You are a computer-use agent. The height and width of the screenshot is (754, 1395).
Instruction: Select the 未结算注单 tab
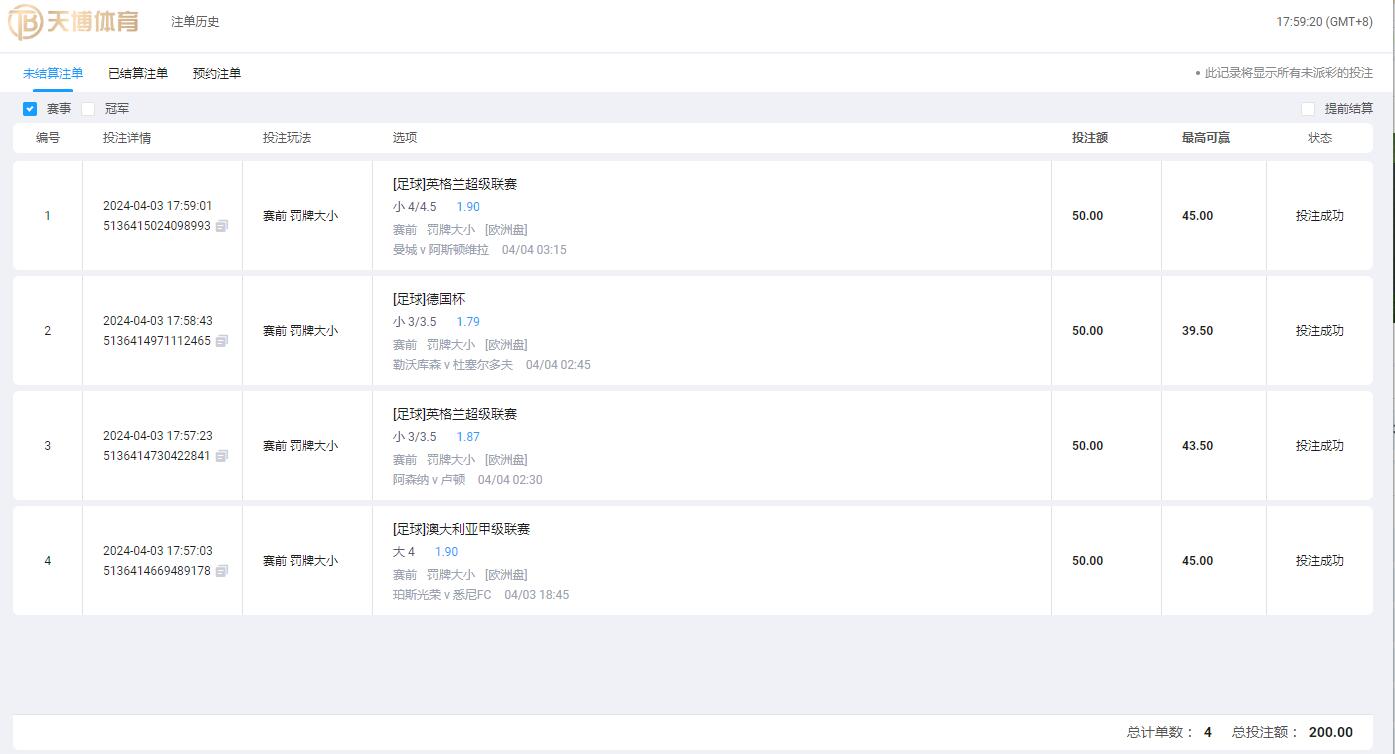tap(53, 73)
